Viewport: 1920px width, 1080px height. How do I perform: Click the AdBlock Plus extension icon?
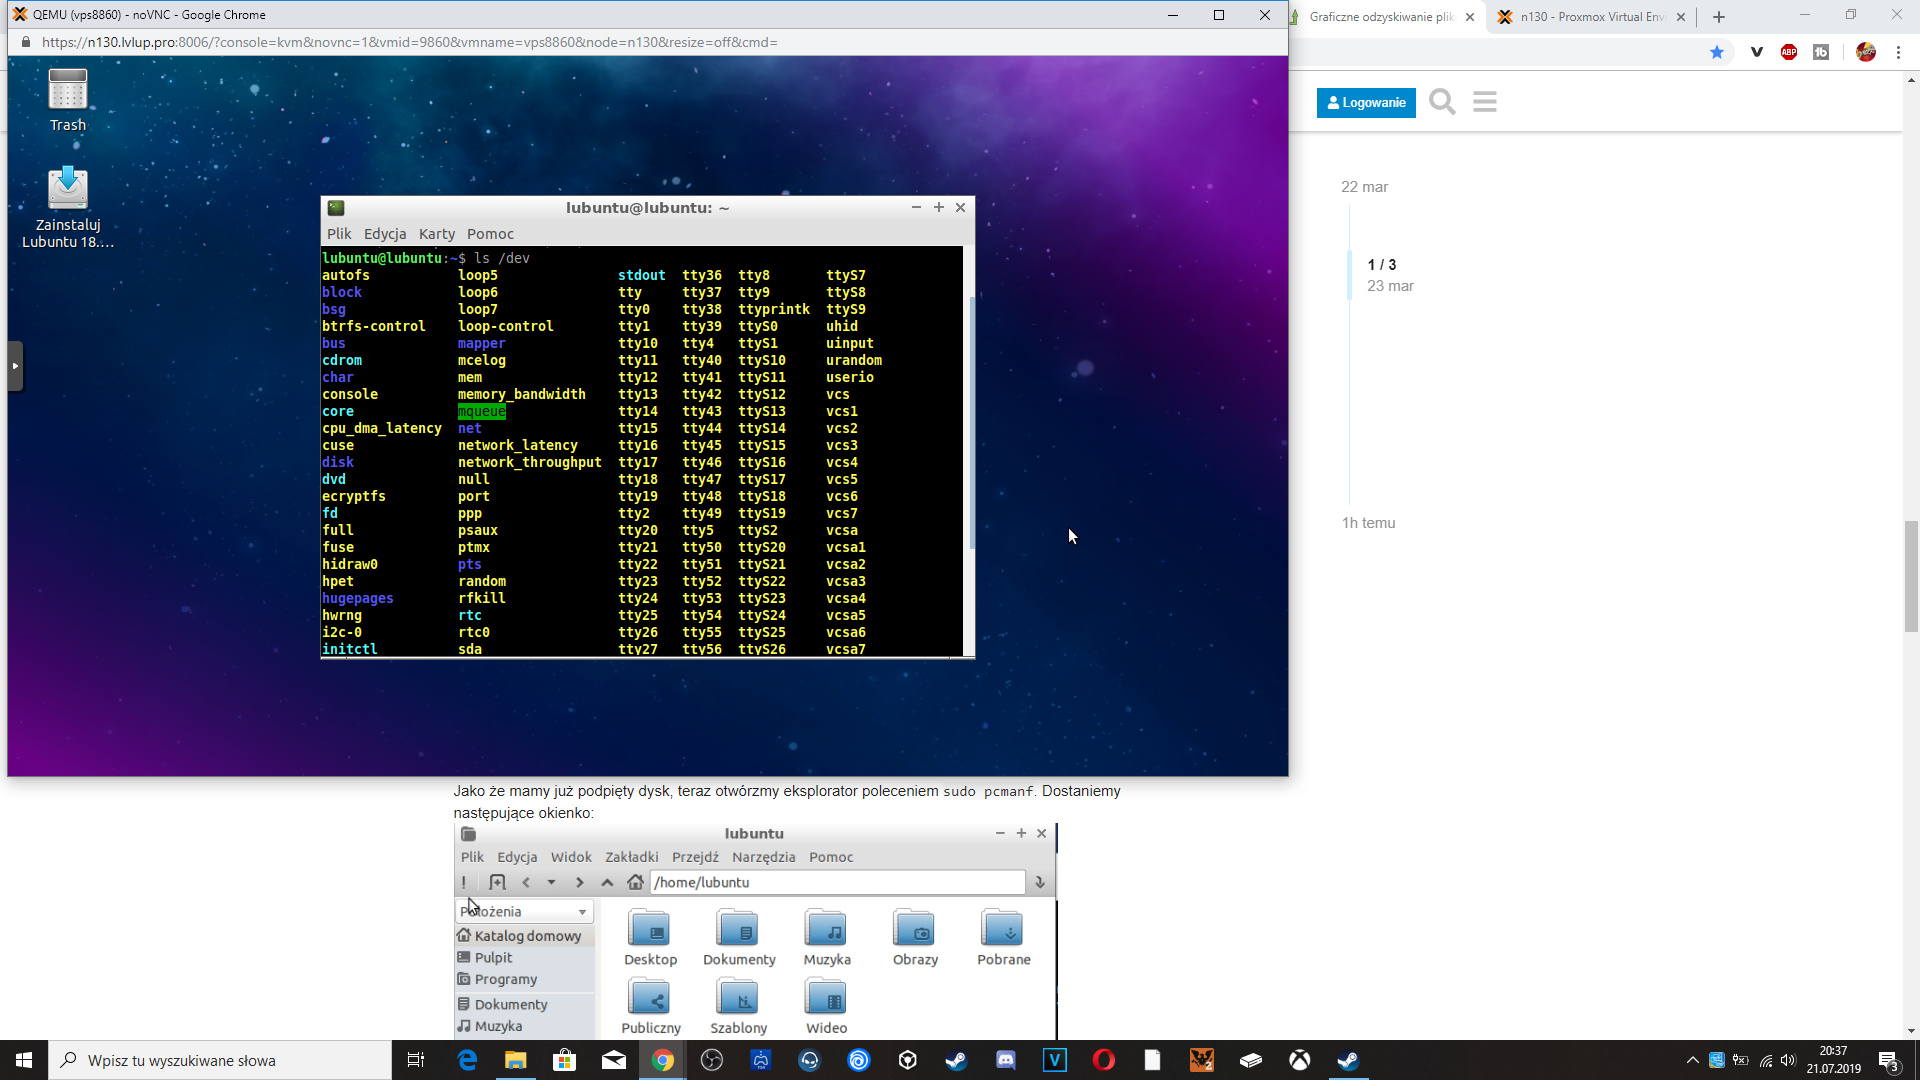pyautogui.click(x=1789, y=52)
